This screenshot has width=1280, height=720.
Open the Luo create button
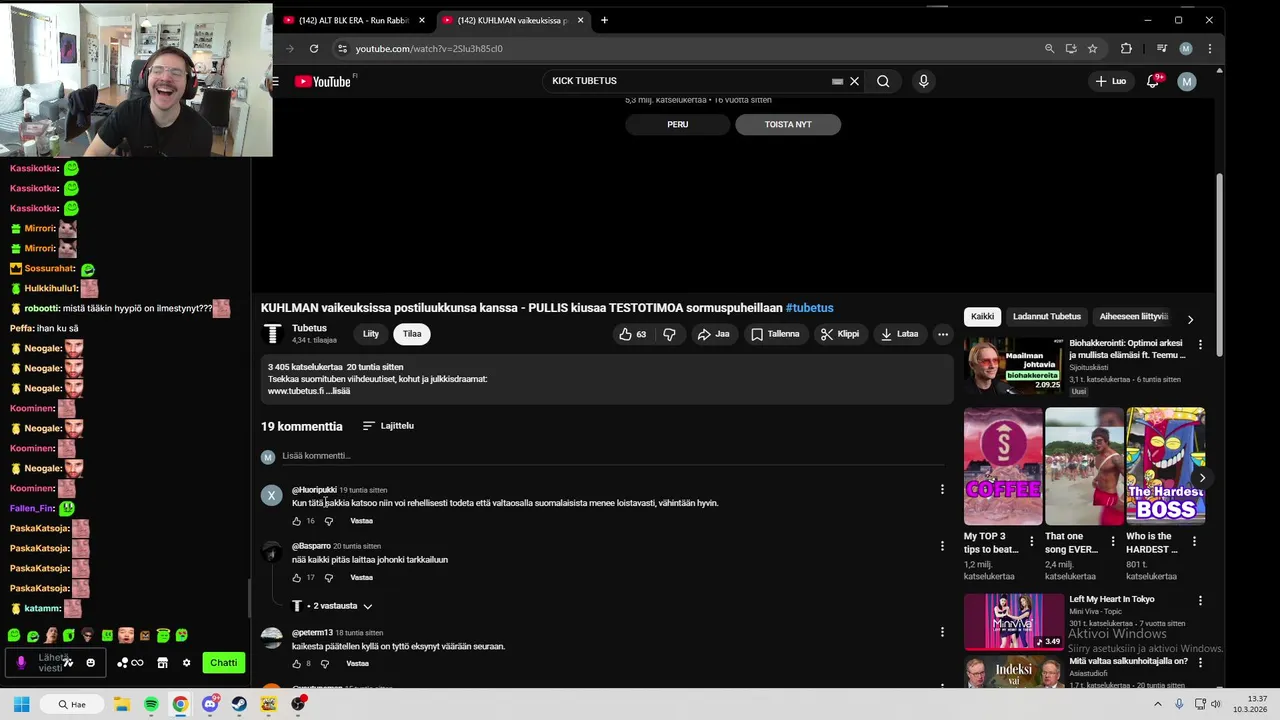coord(1110,81)
